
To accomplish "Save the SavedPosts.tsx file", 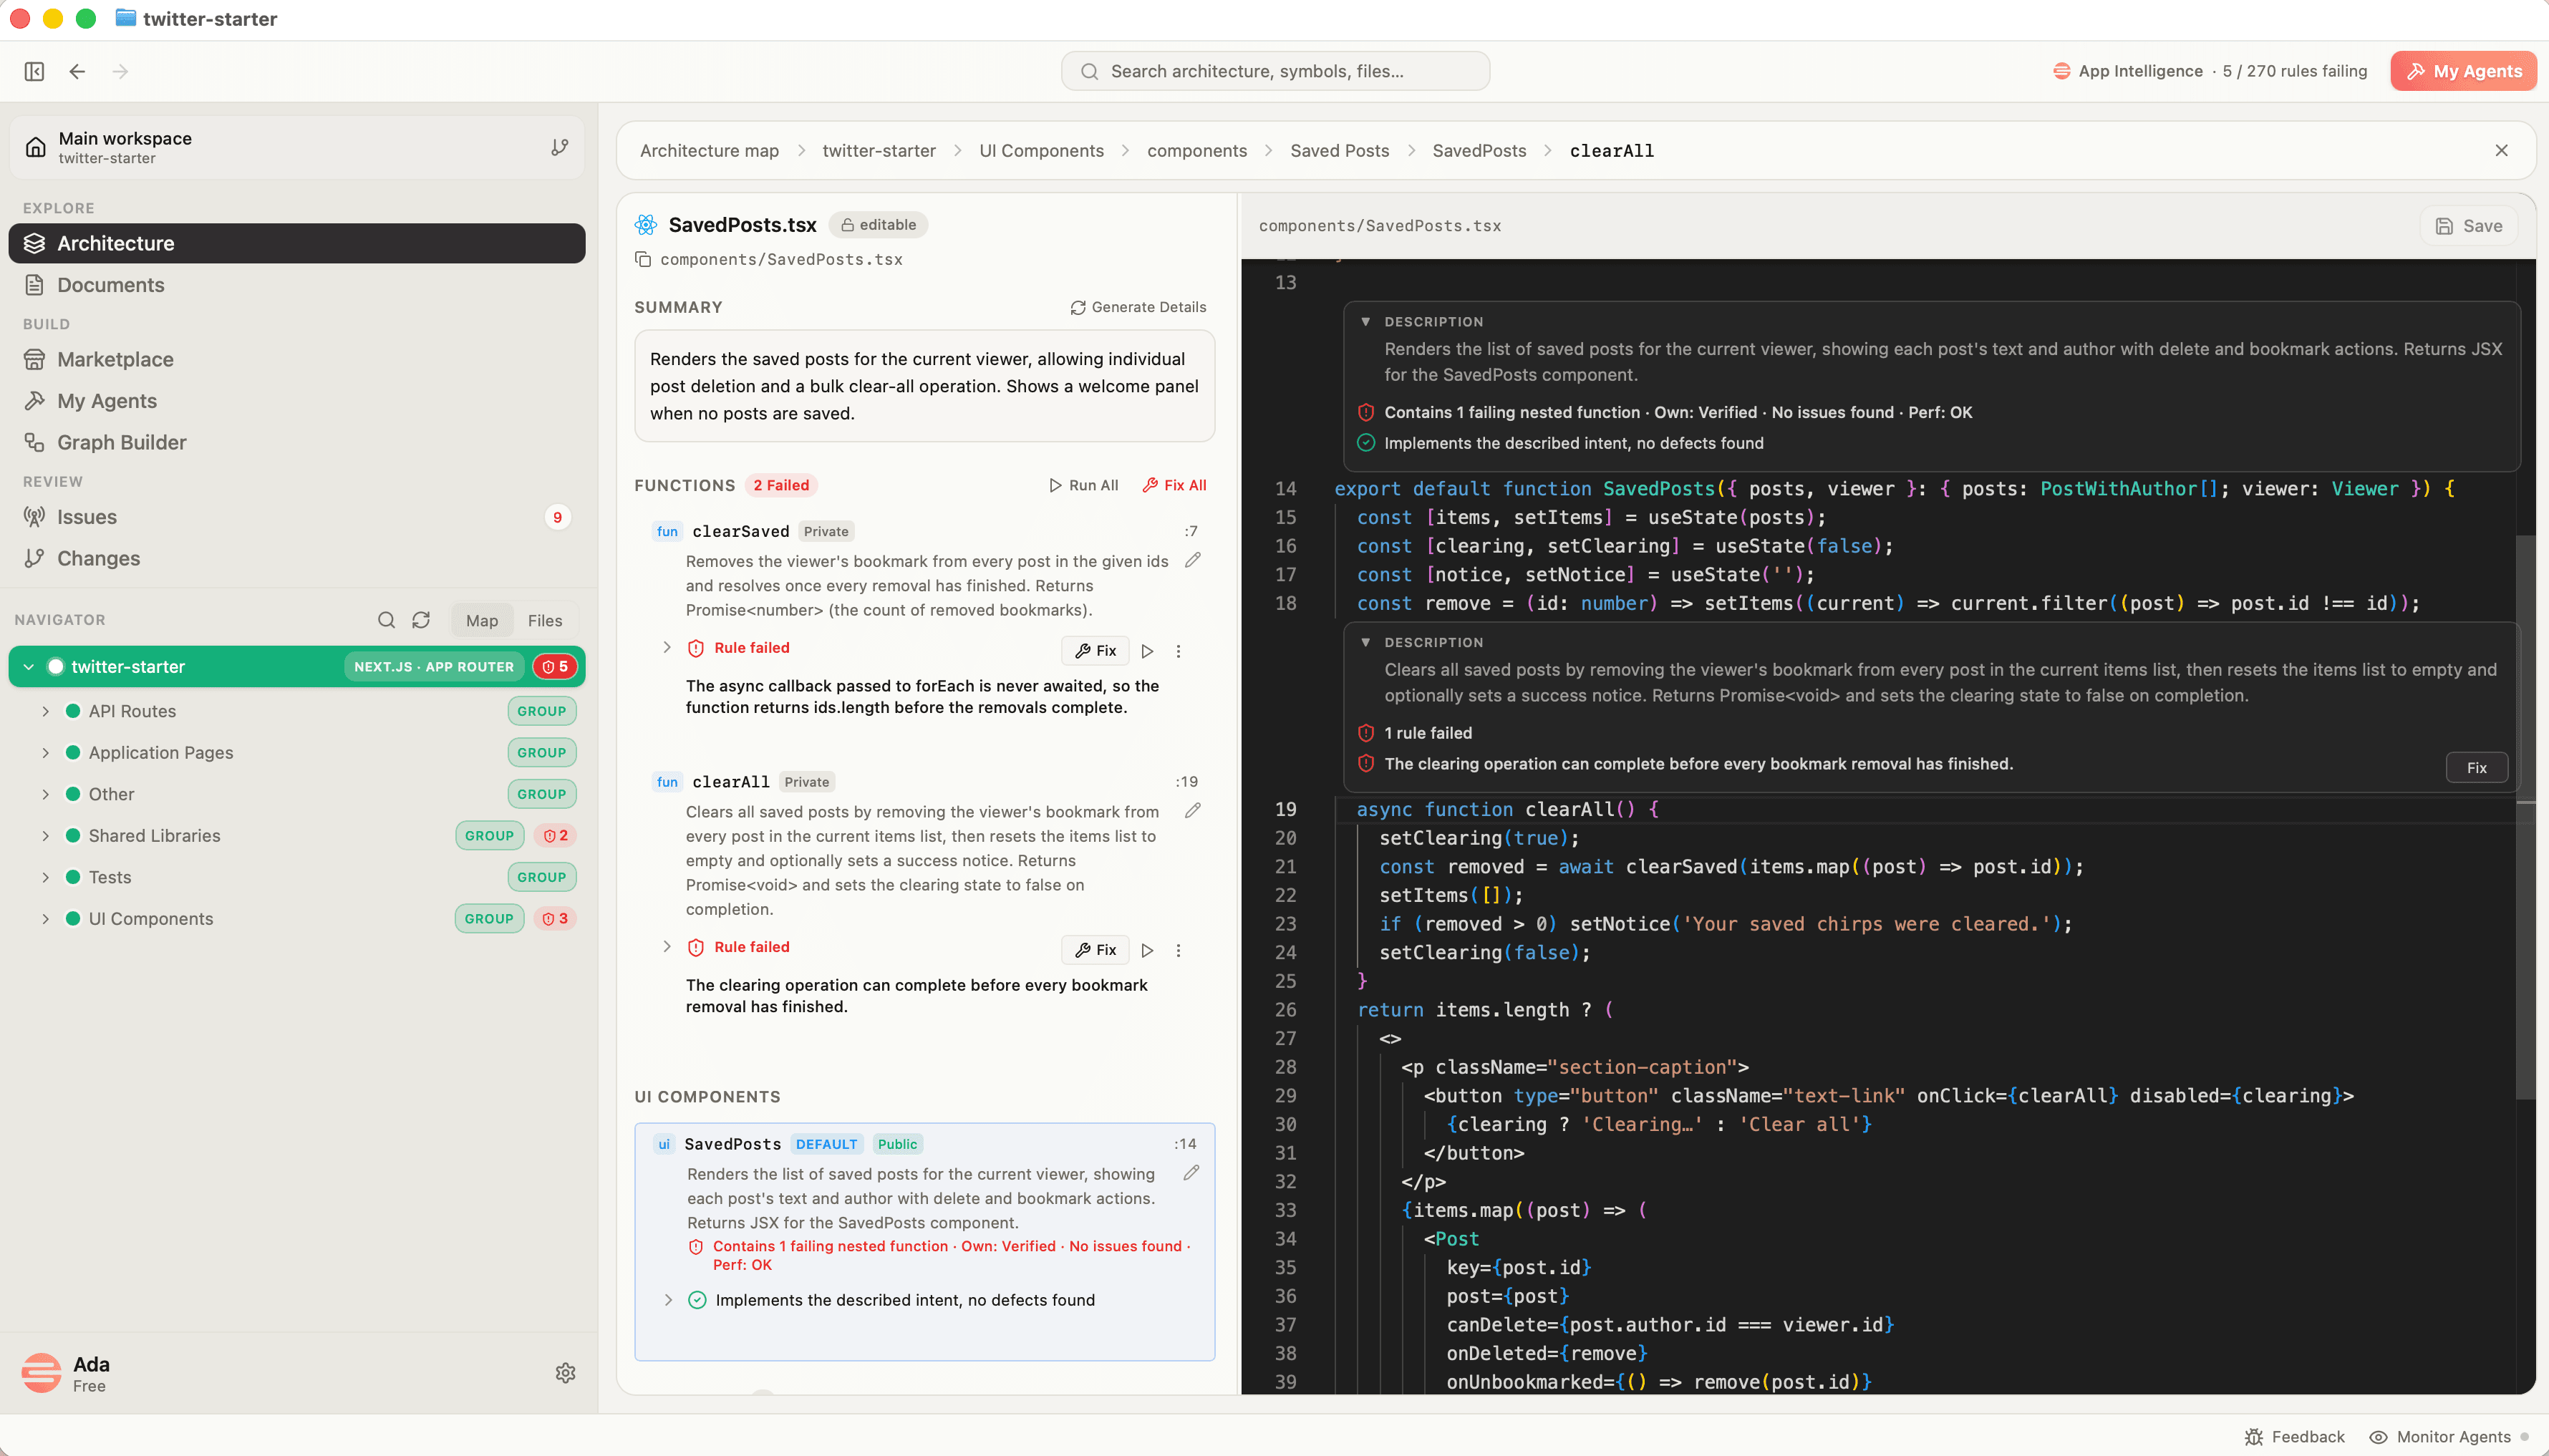I will coord(2468,226).
